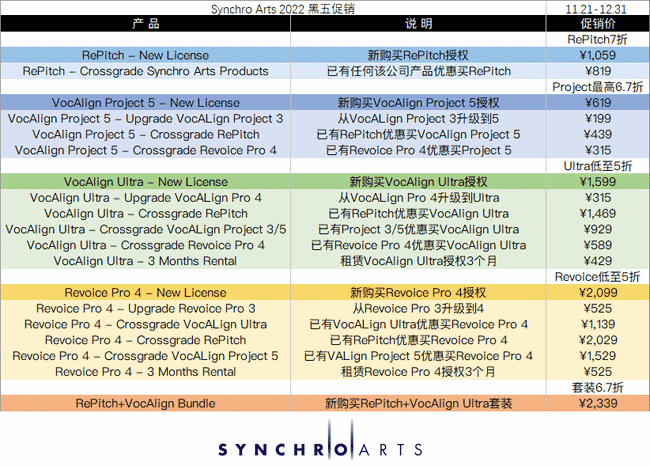Image resolution: width=650 pixels, height=466 pixels.
Task: Click '从VocALign Project 3升级到5' cell
Action: (418, 119)
